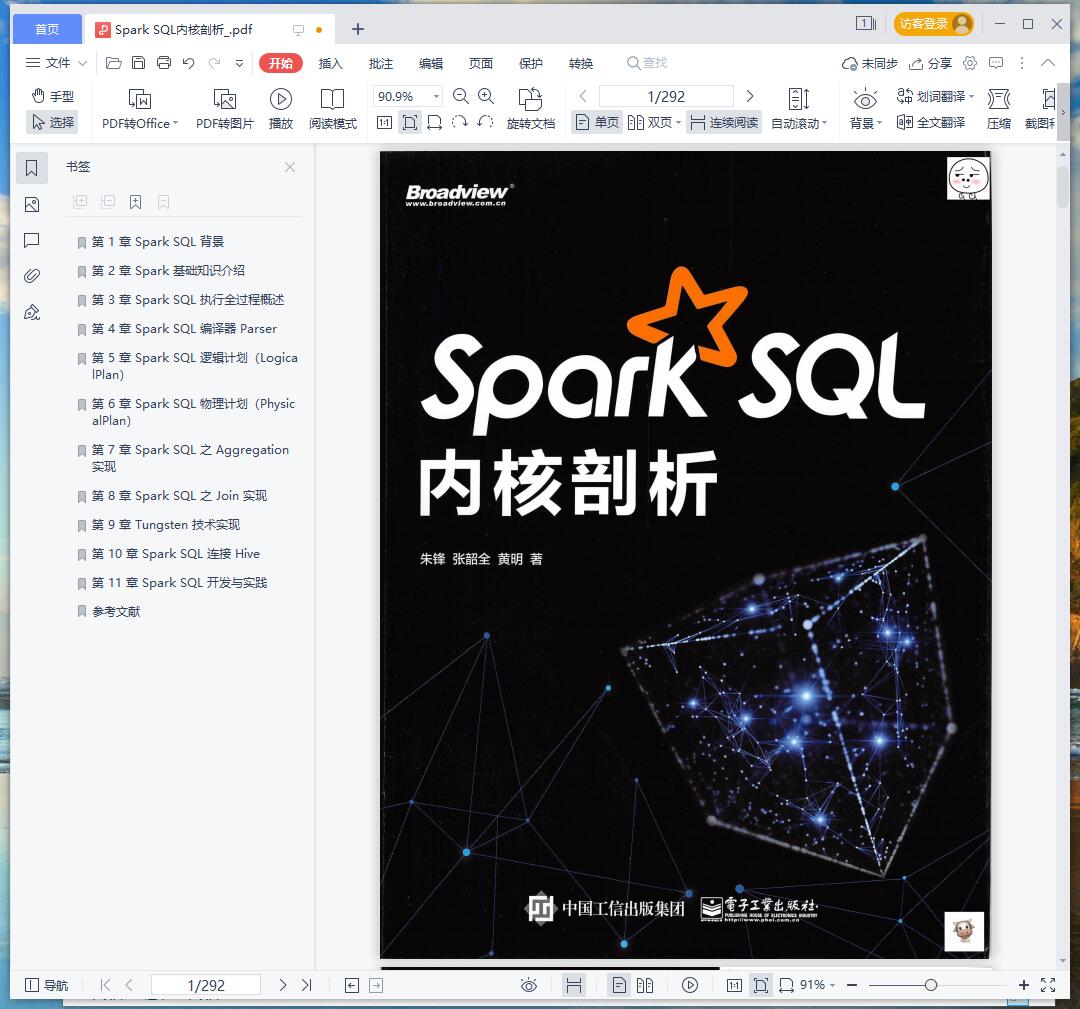Select the 手型 hand tool
The image size is (1080, 1009).
click(53, 96)
